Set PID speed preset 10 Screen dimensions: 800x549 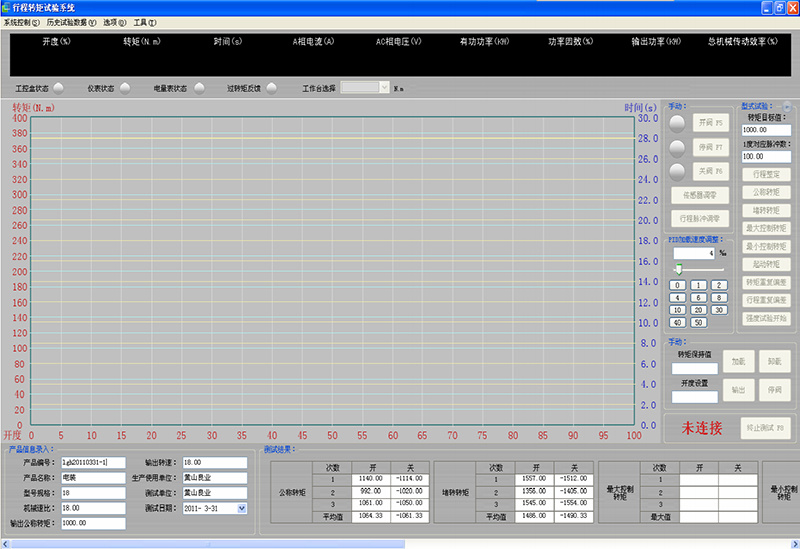tap(677, 310)
